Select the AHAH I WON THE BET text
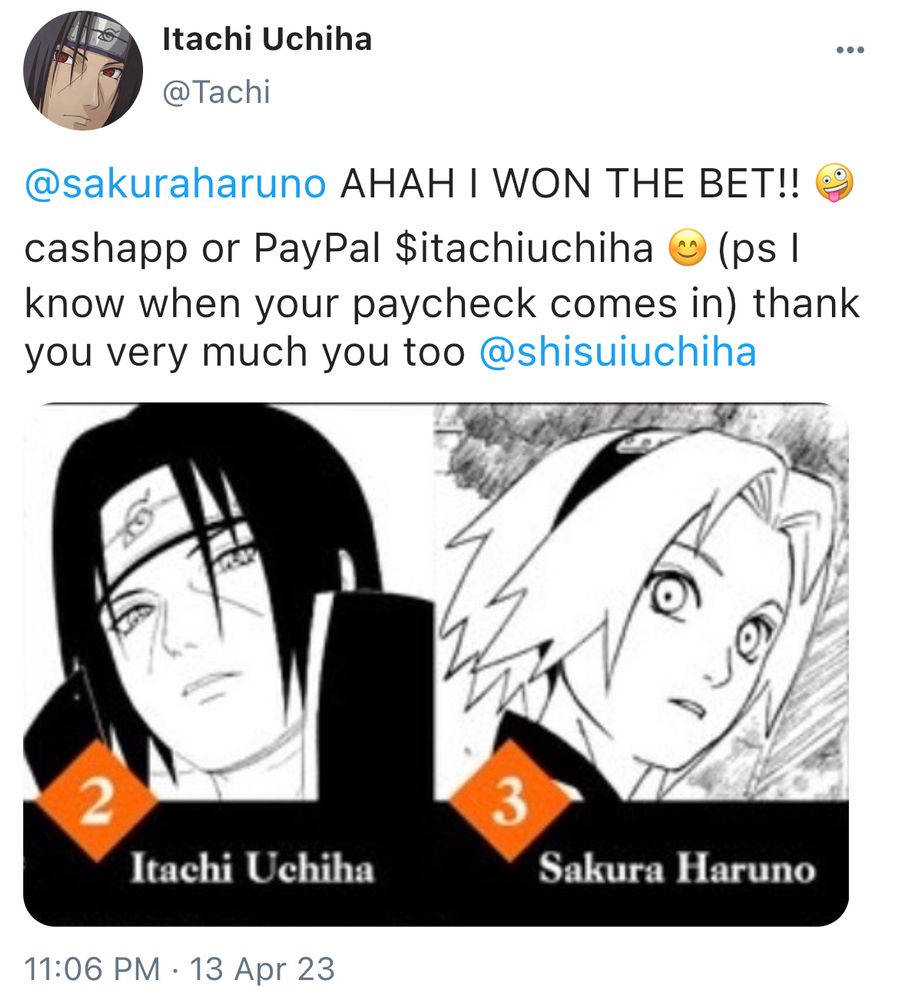Screen dimensions: 899x1000 [x=569, y=184]
